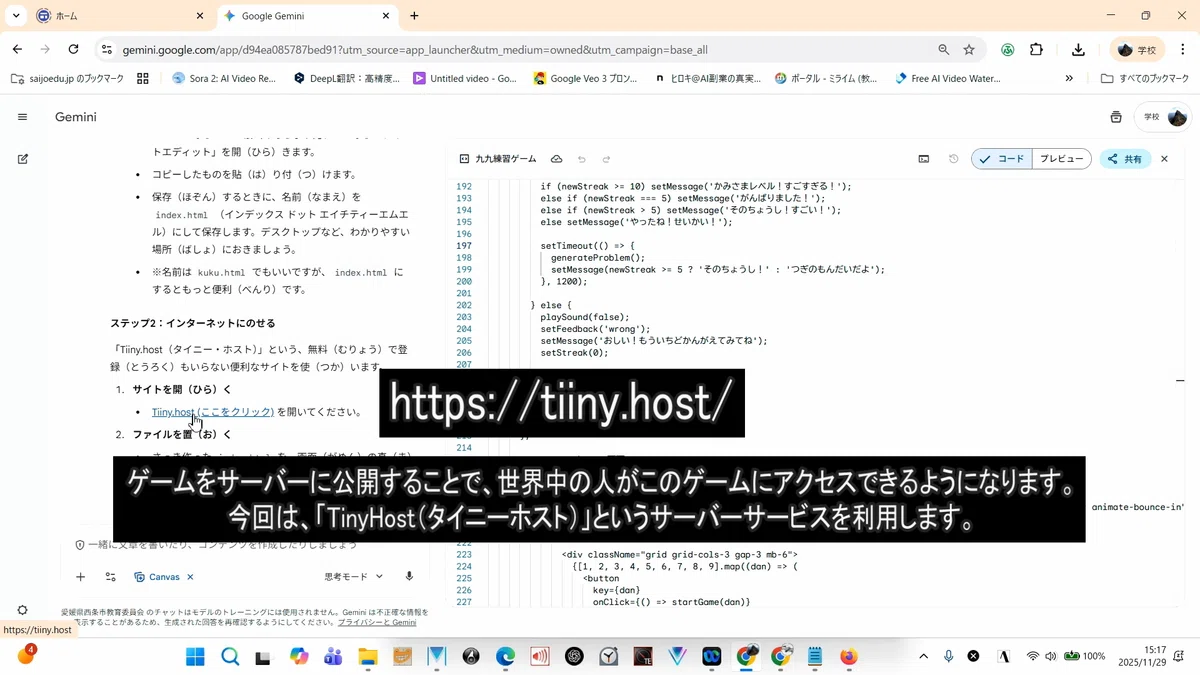This screenshot has height=675, width=1200.
Task: Bookmark this page with the star icon
Action: [969, 49]
